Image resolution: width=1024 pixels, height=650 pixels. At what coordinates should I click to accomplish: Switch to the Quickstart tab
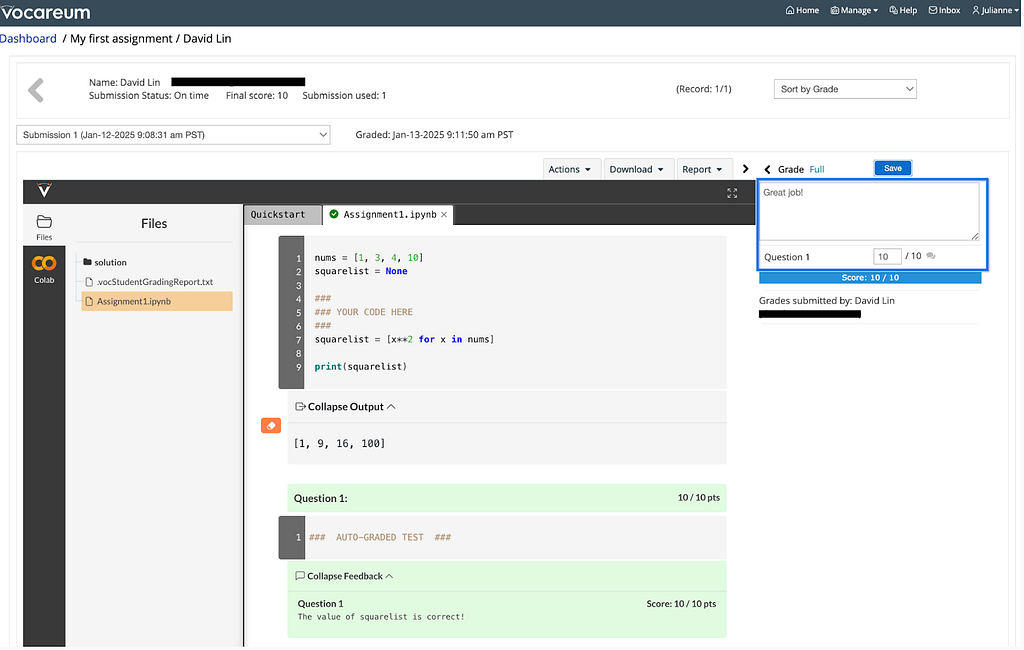pyautogui.click(x=278, y=214)
